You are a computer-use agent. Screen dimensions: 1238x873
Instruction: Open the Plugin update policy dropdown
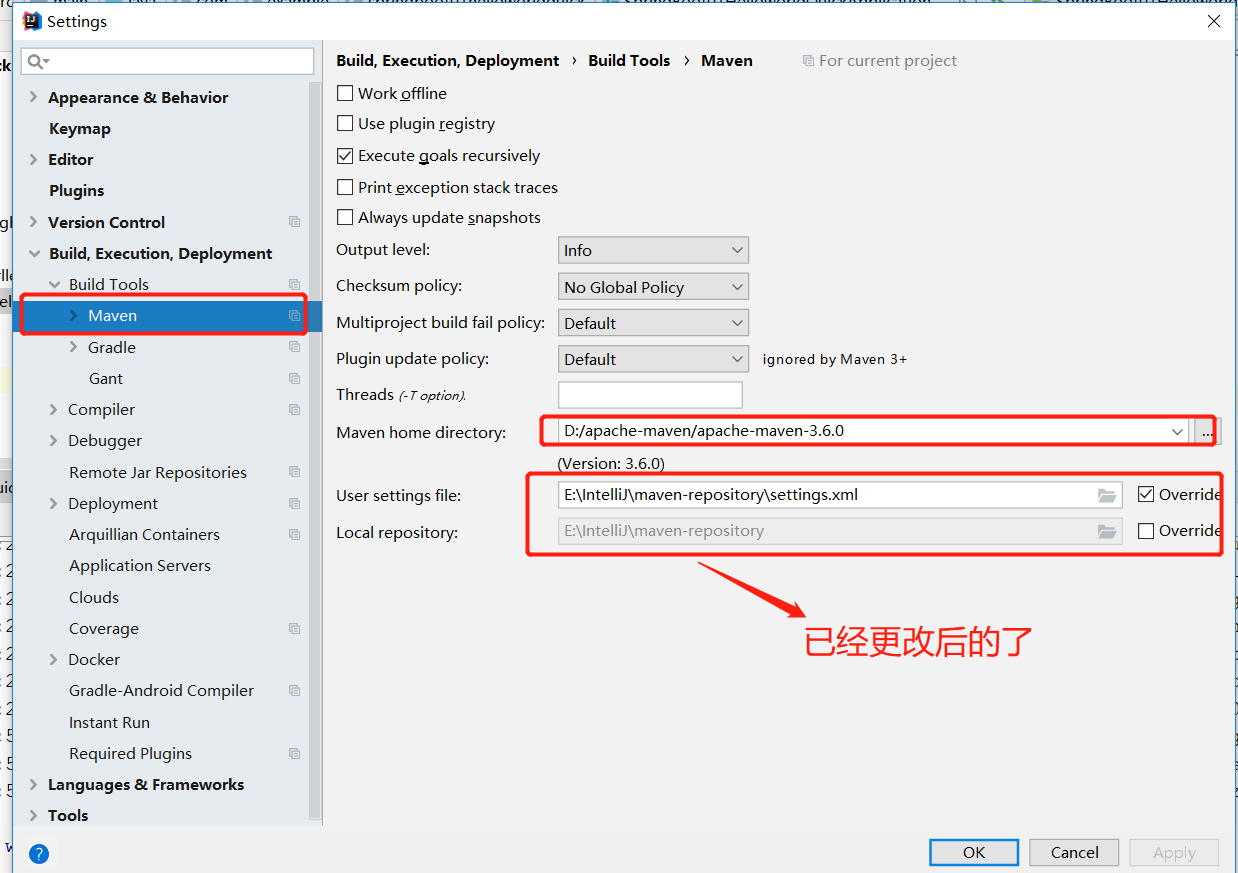(x=653, y=359)
